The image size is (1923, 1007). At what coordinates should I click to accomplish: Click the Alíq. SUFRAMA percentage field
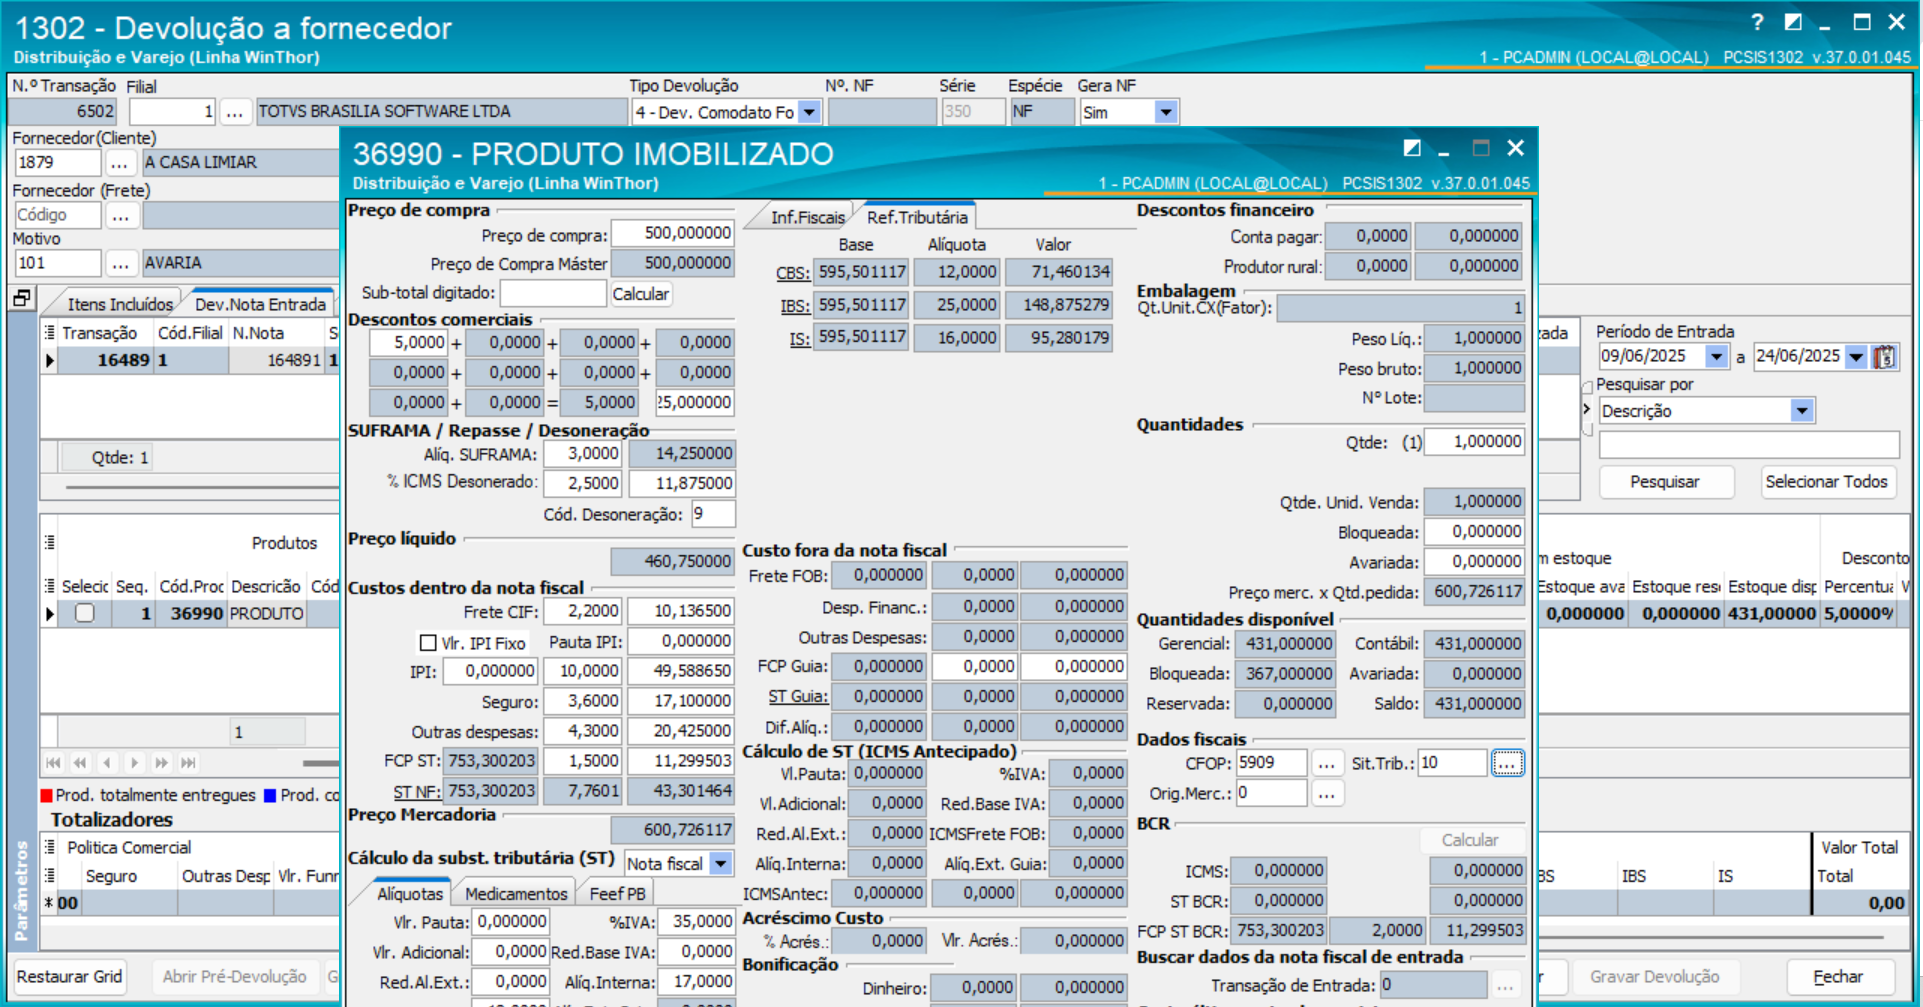tap(583, 454)
